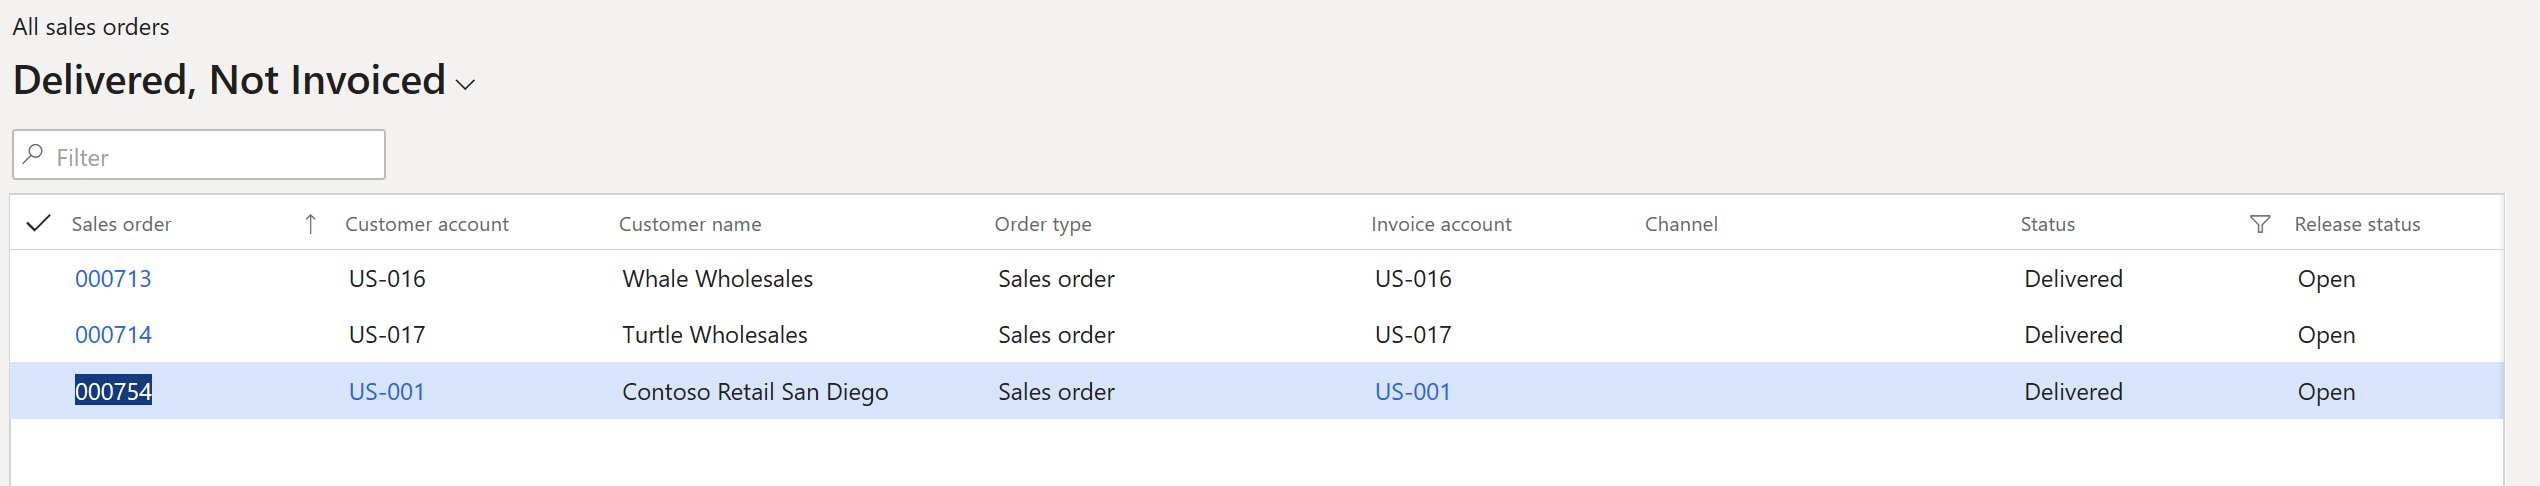Select the Contoso Retail San Diego cell
This screenshot has width=2540, height=486.
(755, 392)
